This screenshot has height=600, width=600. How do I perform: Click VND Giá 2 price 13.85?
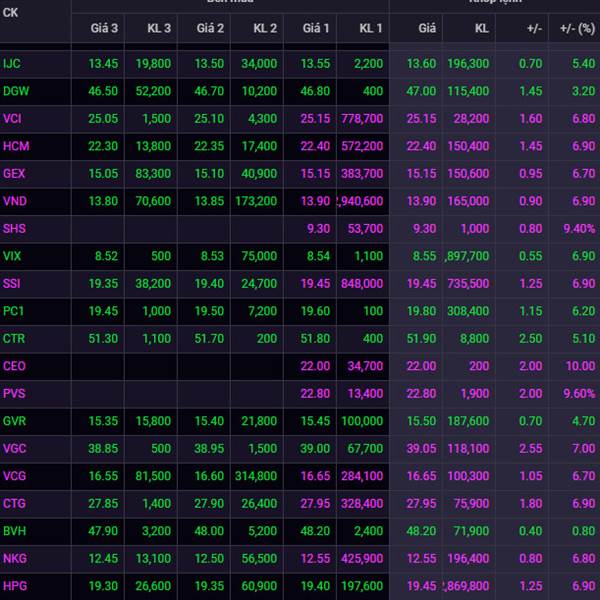[209, 201]
